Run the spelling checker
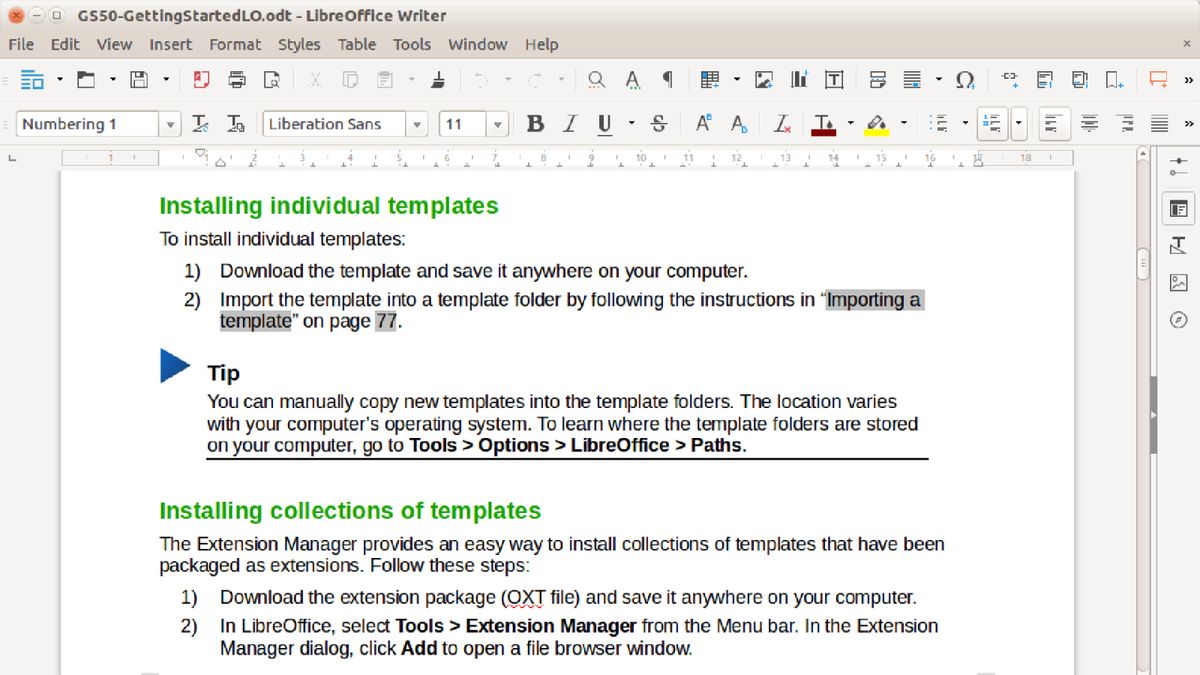 (632, 78)
